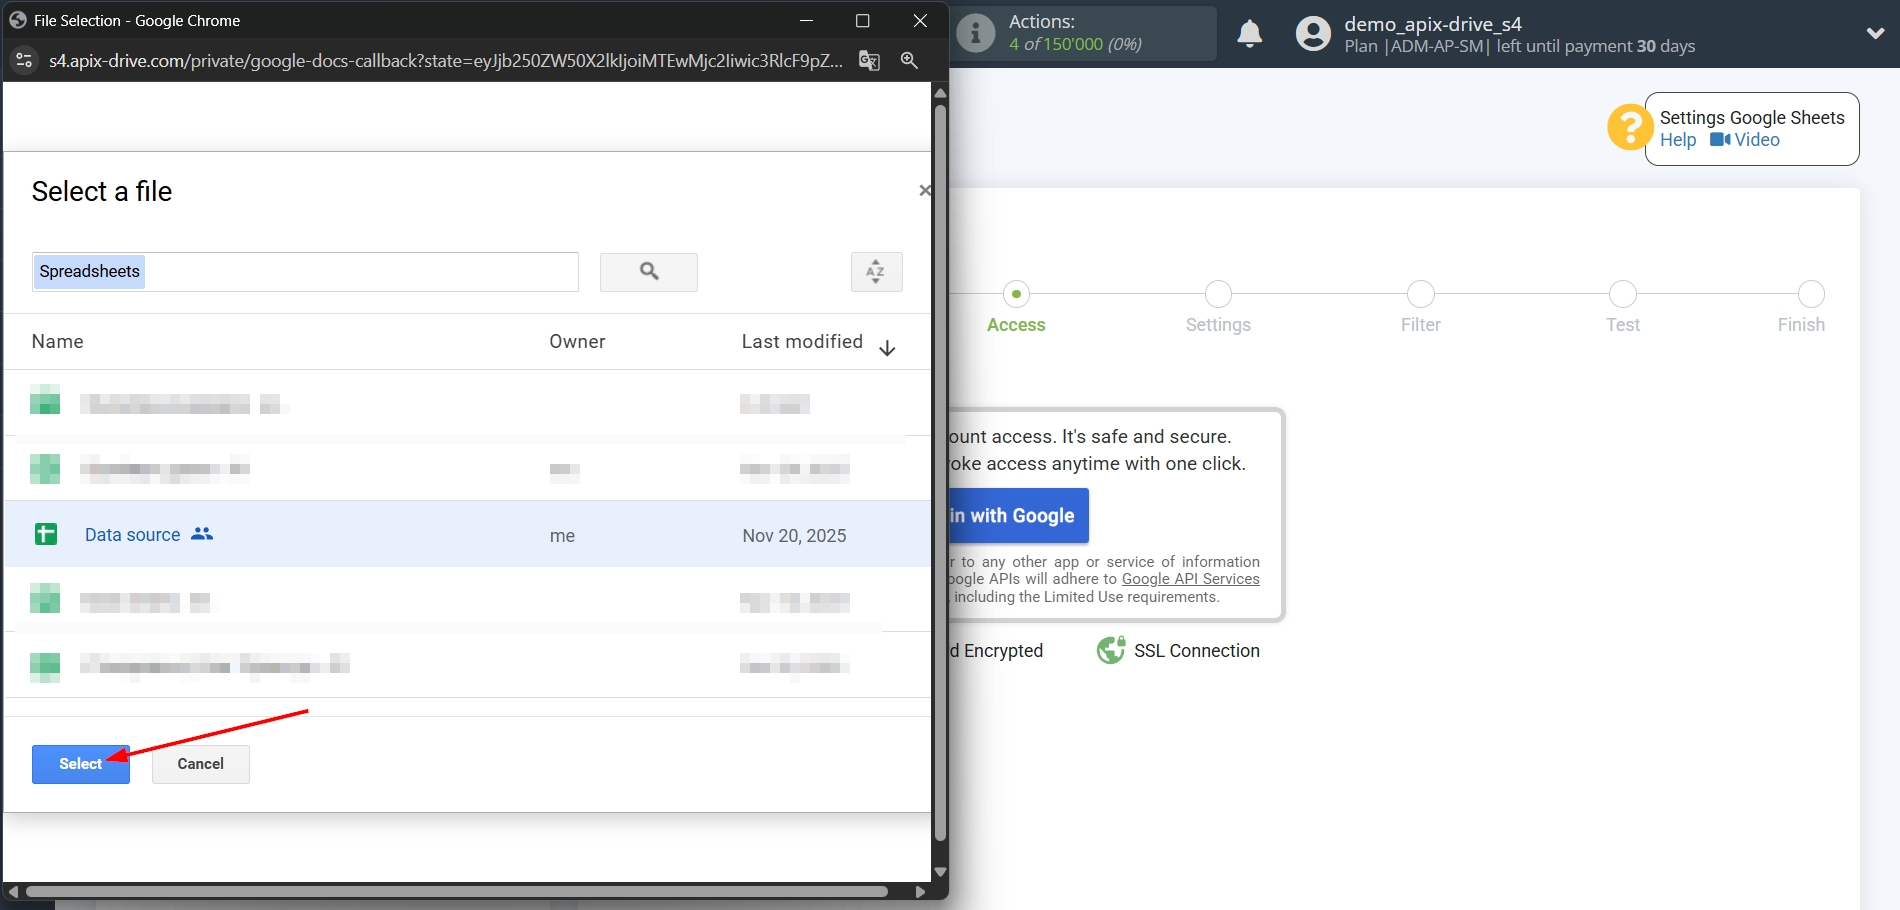
Task: Click the zoom icon in the address bar
Action: (908, 61)
